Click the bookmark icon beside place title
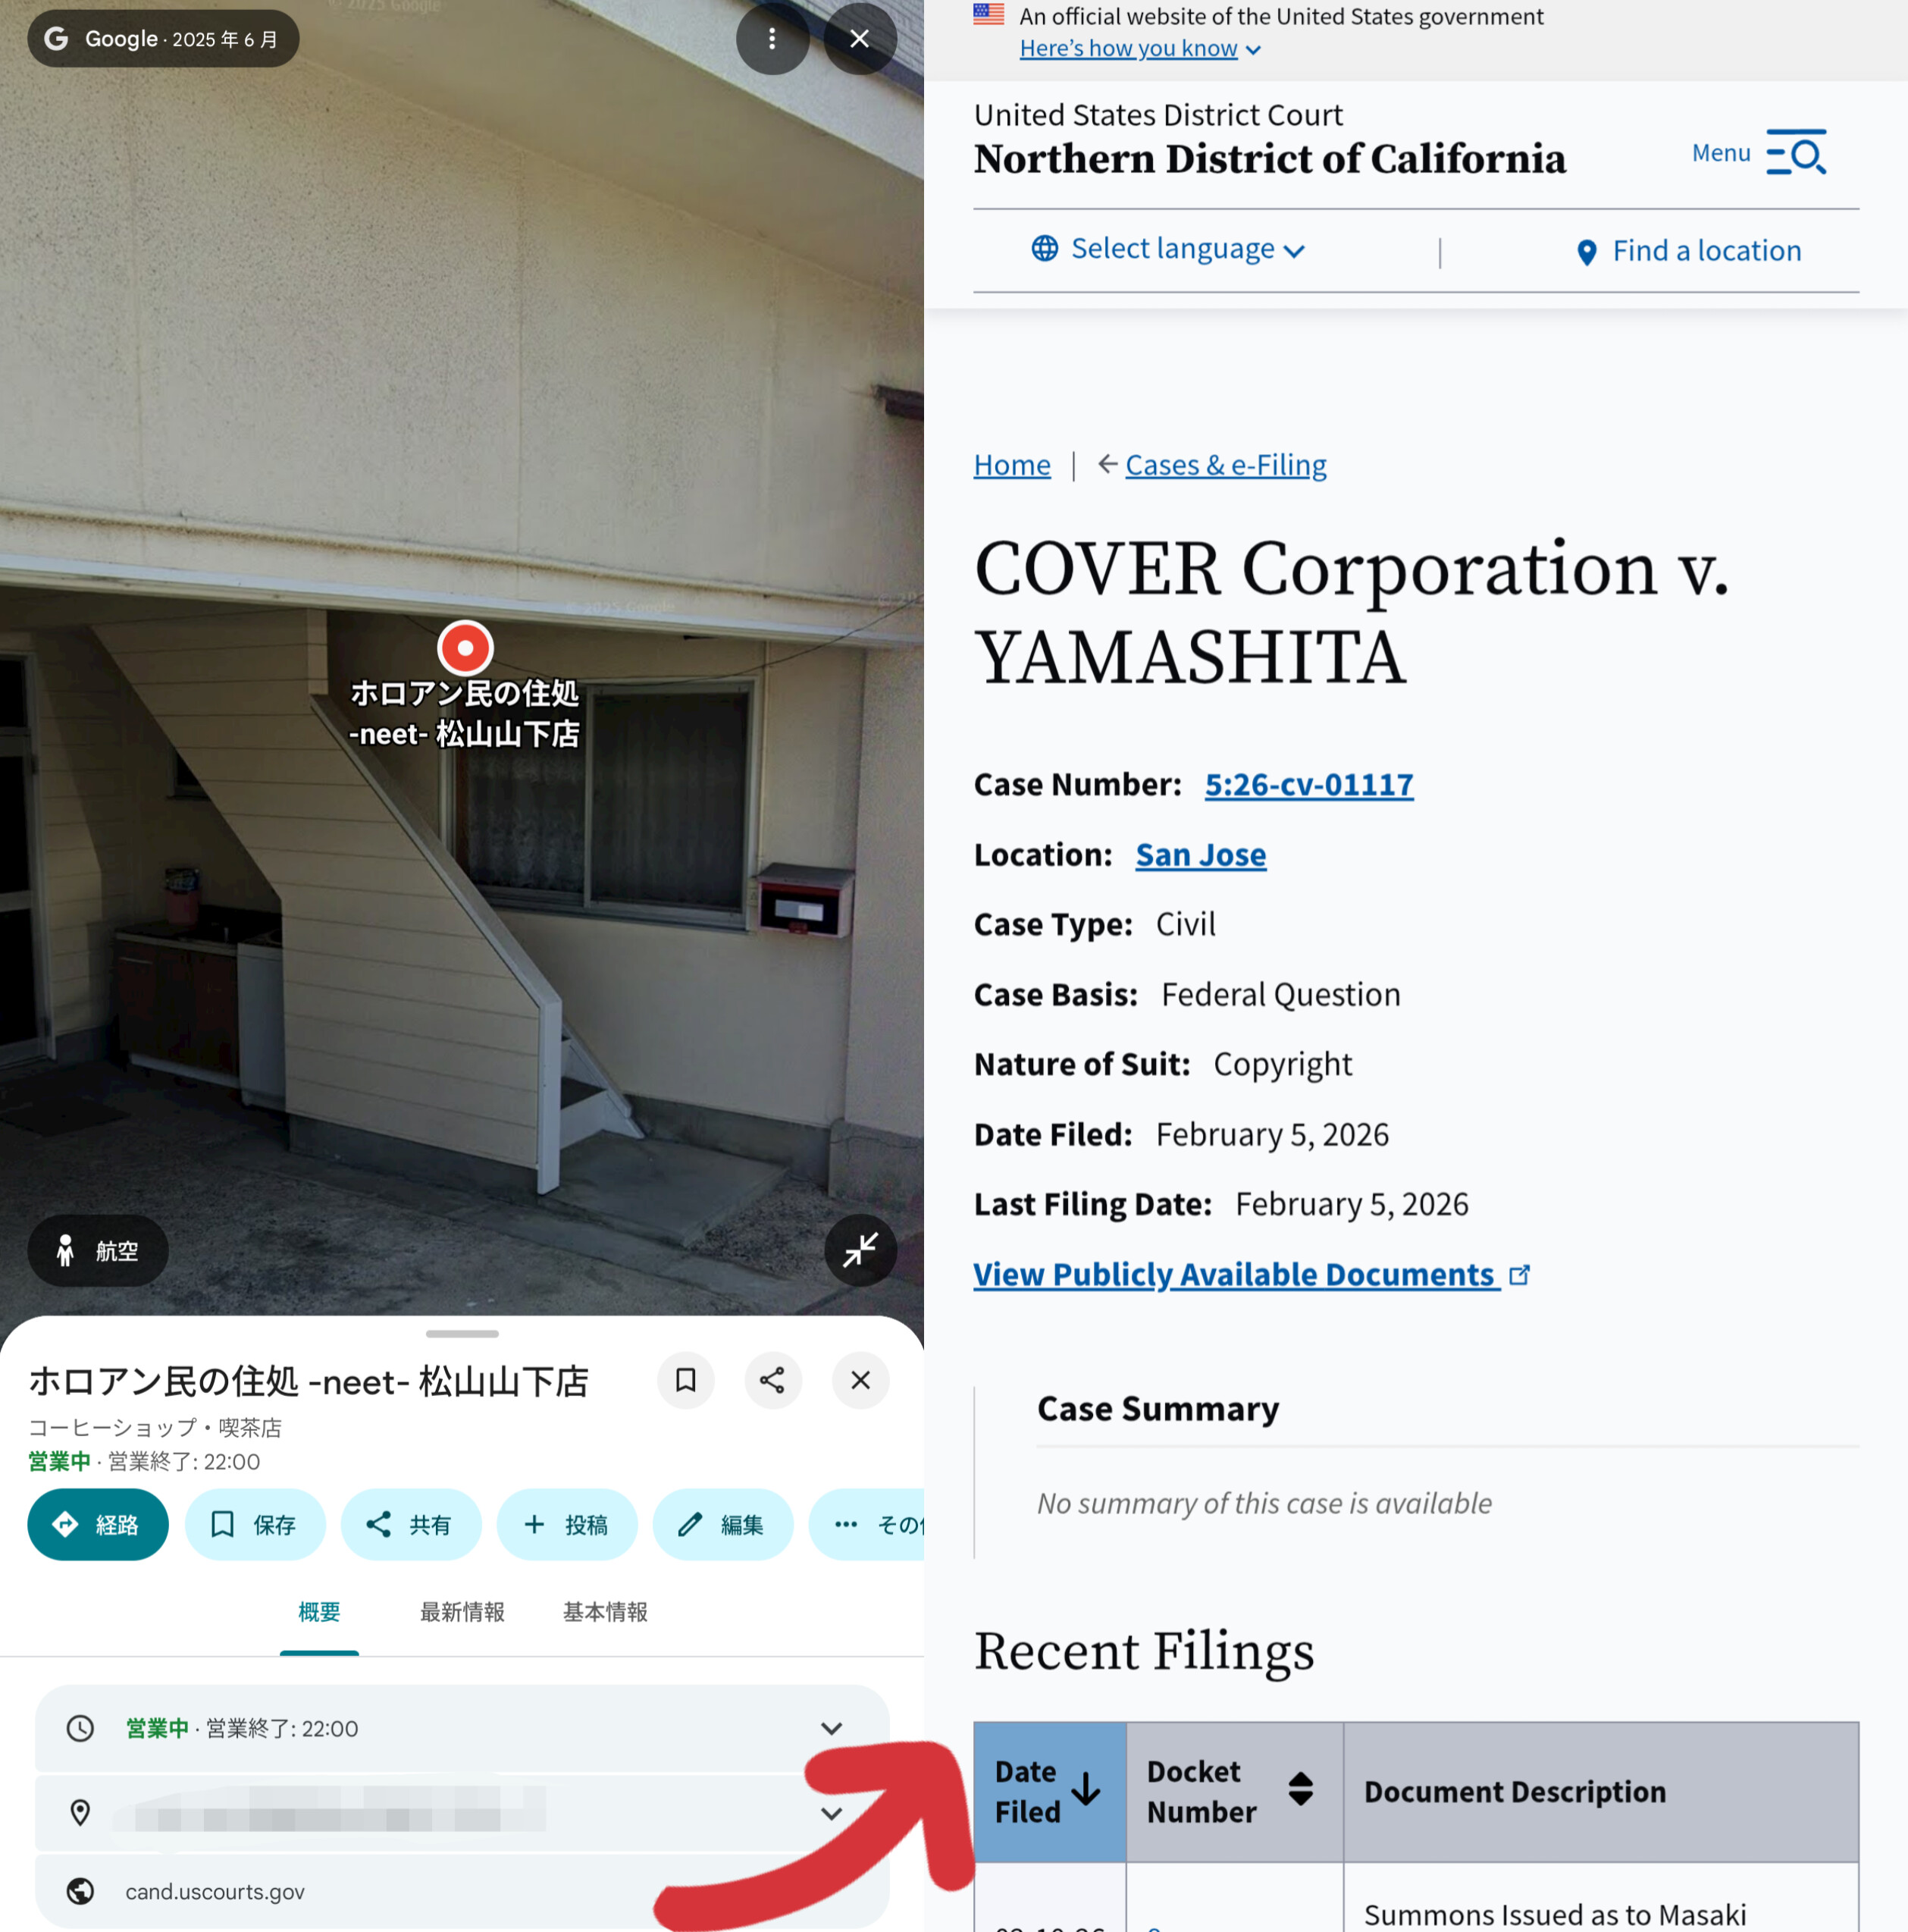Image resolution: width=1908 pixels, height=1932 pixels. coord(685,1380)
